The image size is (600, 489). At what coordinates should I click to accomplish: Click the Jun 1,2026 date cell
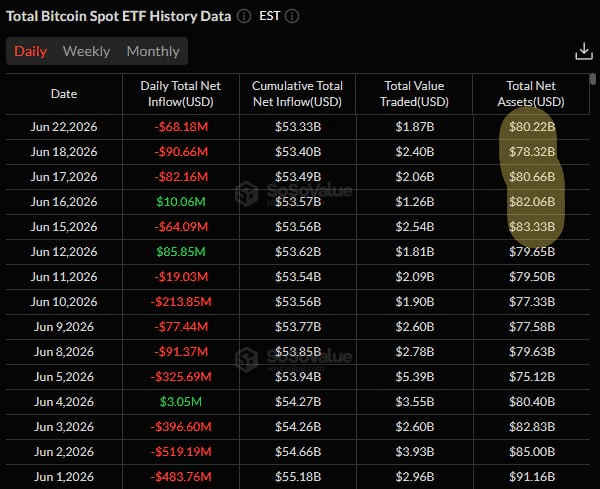64,476
